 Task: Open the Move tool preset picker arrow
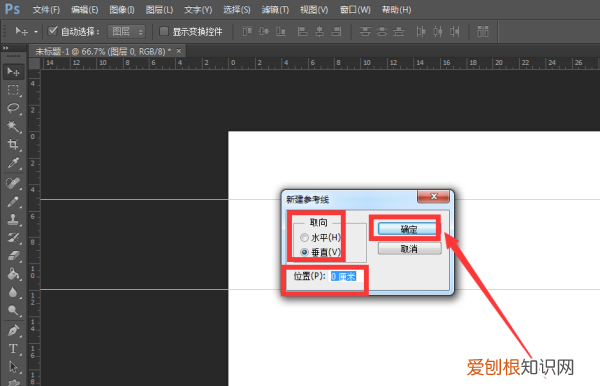(36, 32)
